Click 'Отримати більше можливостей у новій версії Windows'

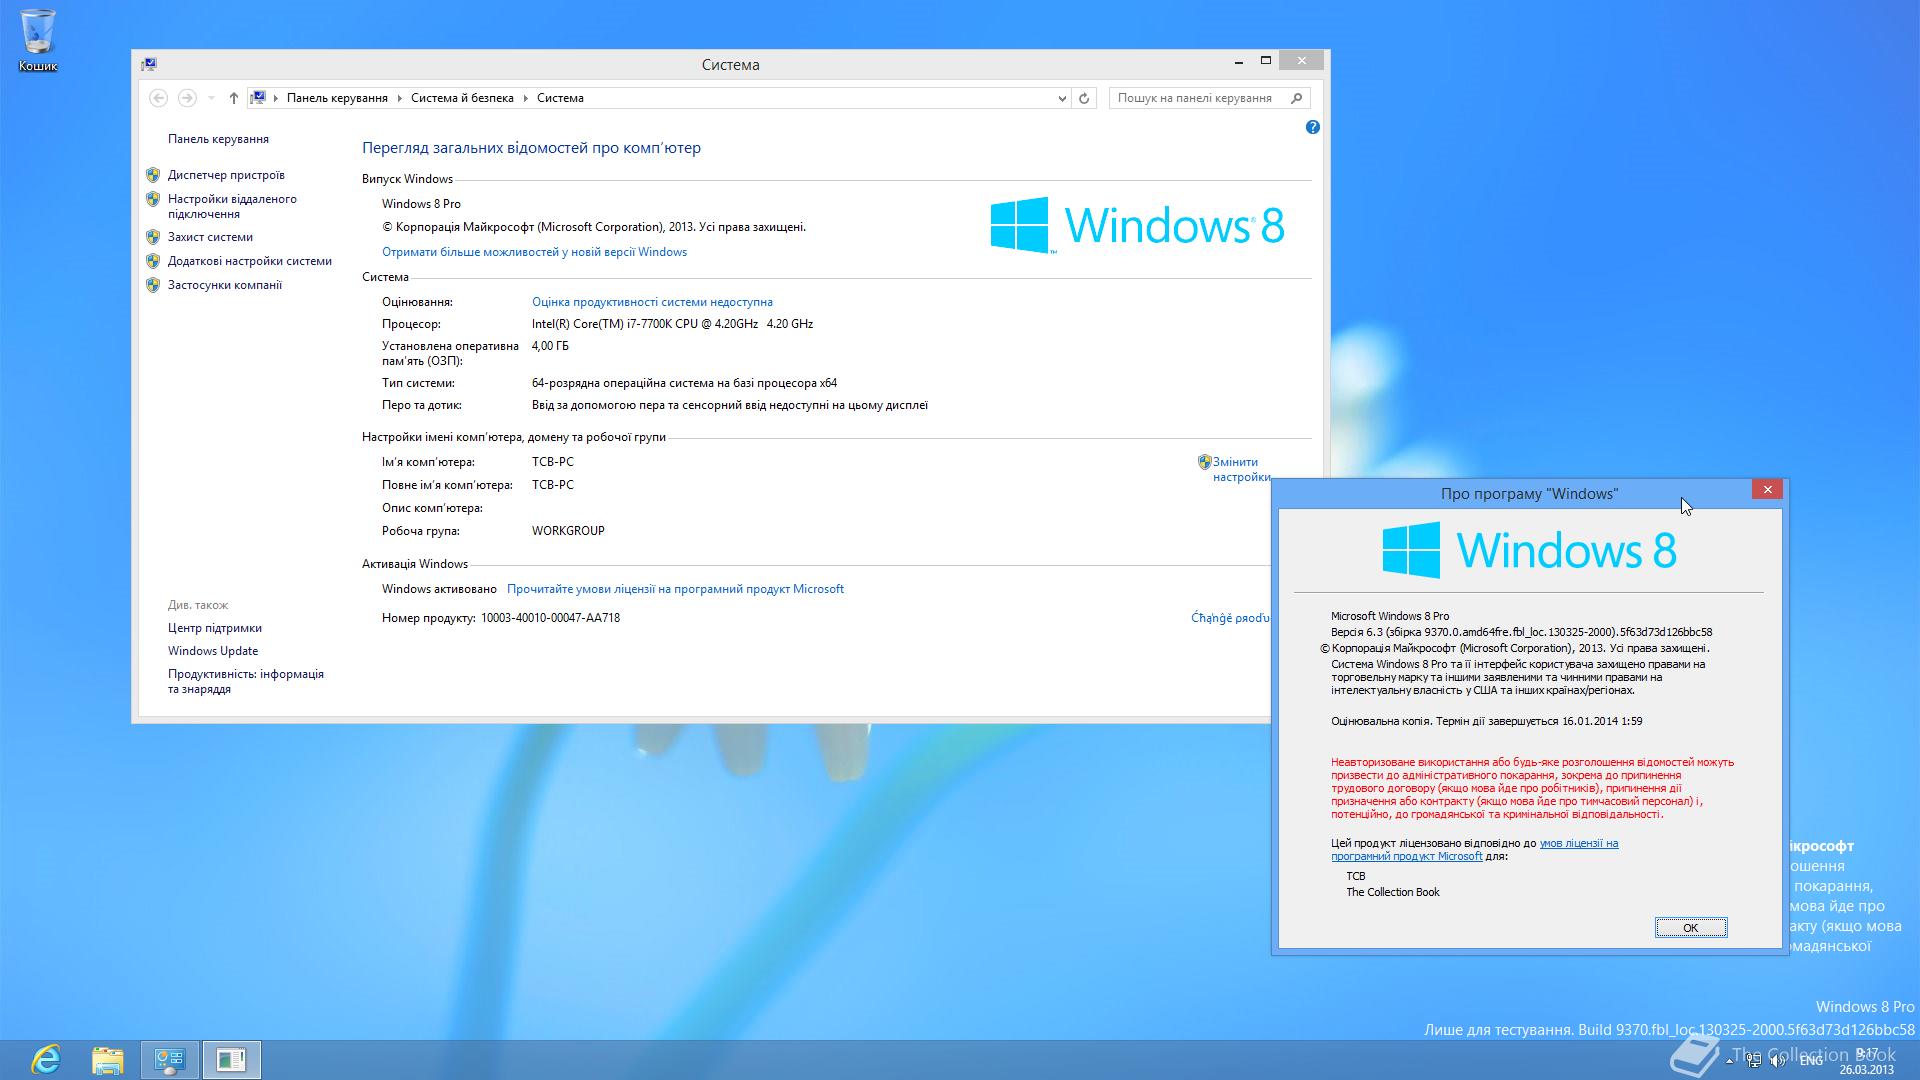(x=534, y=252)
